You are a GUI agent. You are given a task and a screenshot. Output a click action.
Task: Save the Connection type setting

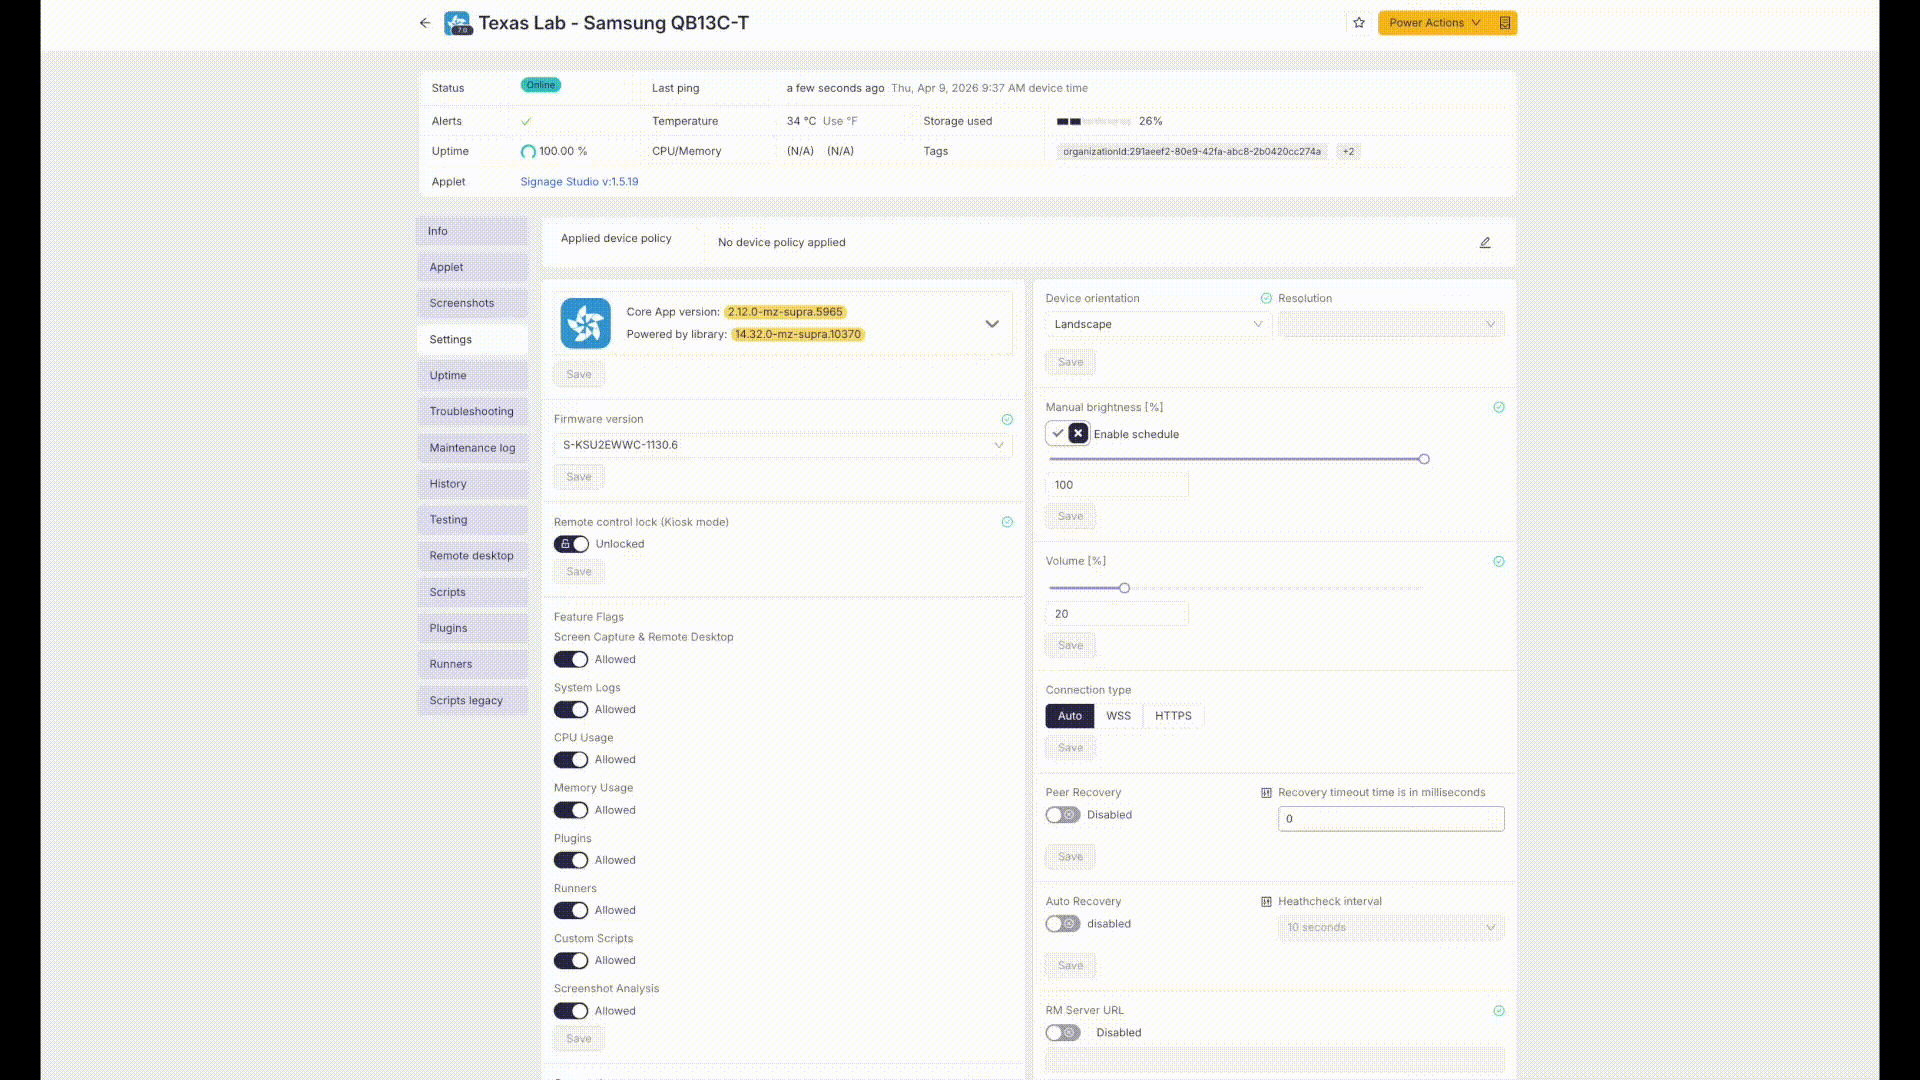tap(1070, 748)
